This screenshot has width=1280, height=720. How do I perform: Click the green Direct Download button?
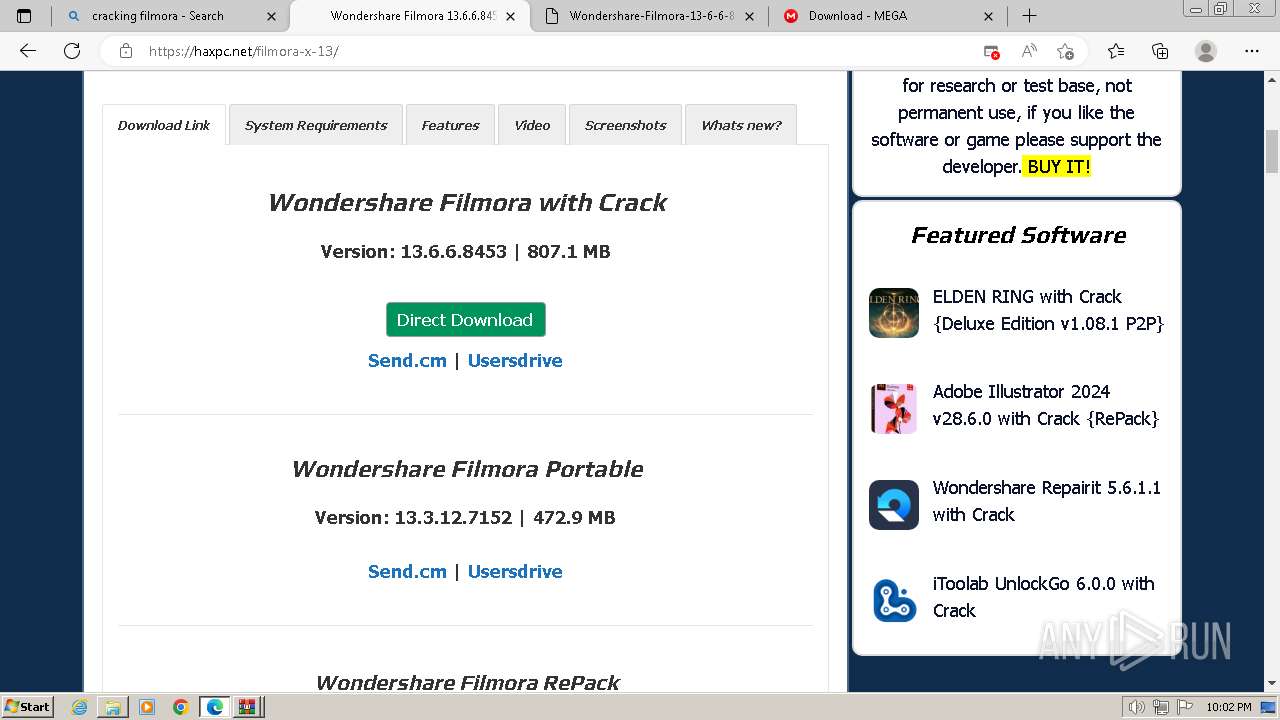tap(465, 320)
